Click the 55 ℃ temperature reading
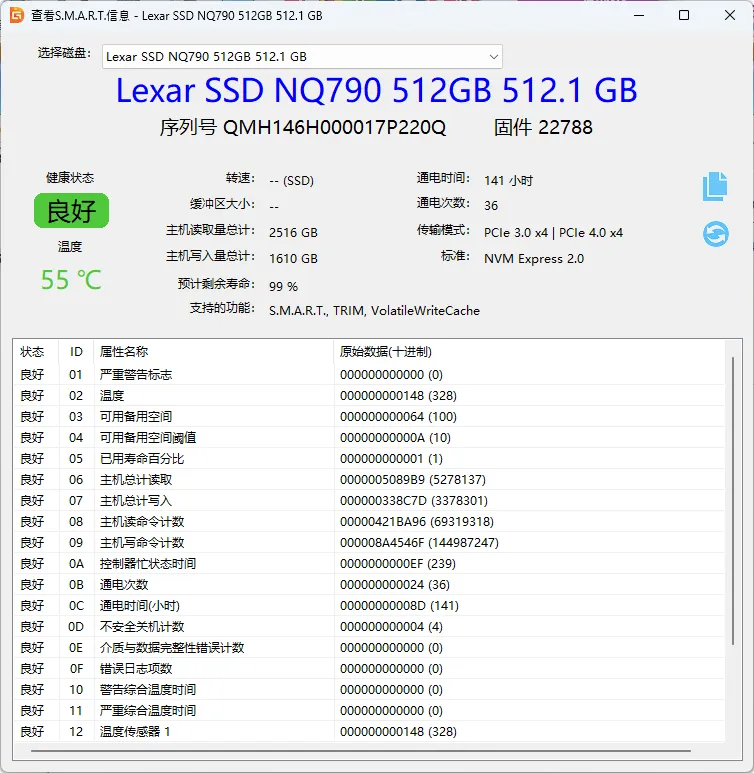 71,280
